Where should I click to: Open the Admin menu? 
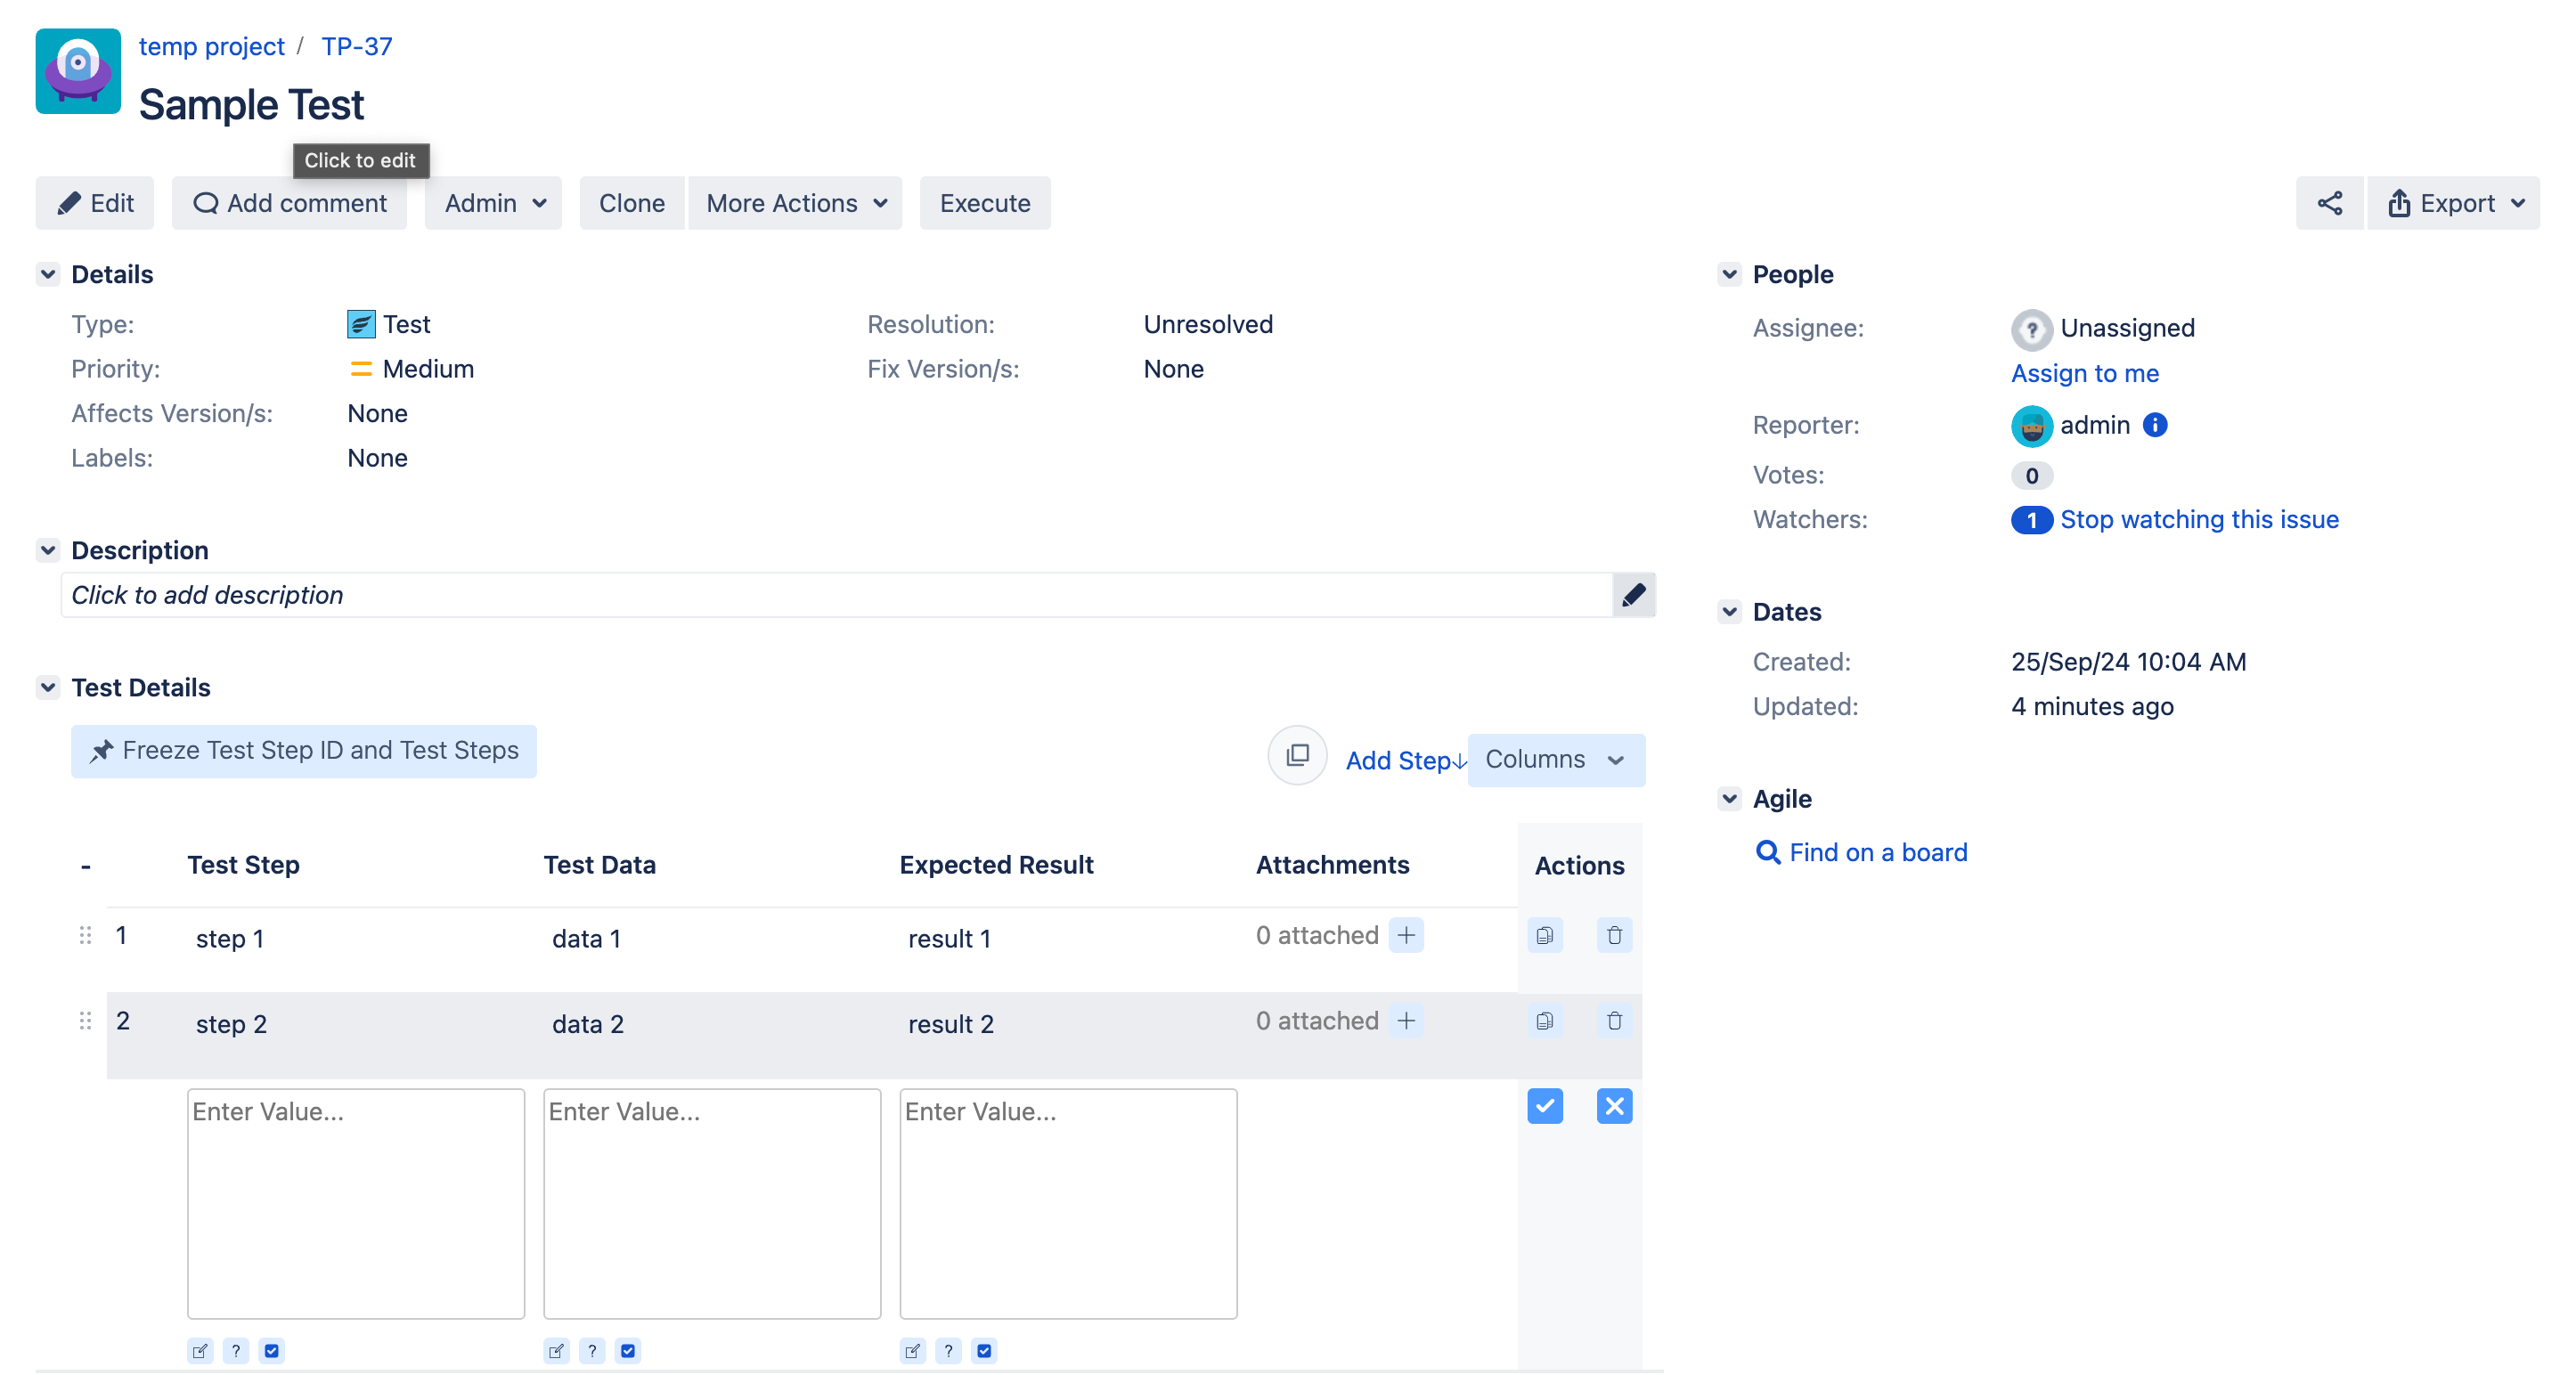click(493, 203)
